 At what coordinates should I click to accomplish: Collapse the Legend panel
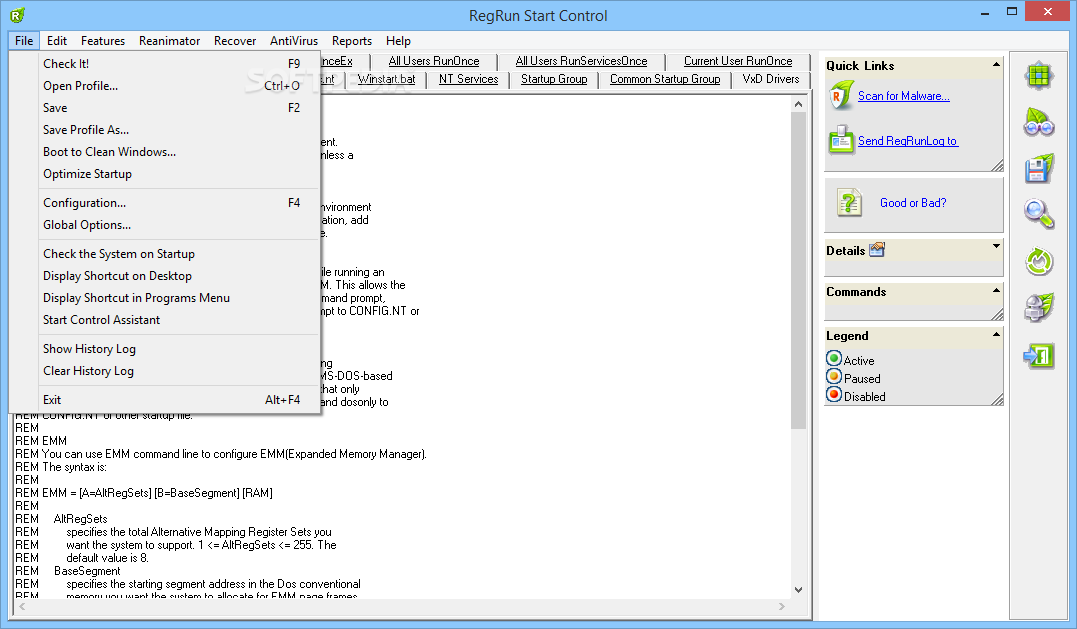(x=996, y=334)
